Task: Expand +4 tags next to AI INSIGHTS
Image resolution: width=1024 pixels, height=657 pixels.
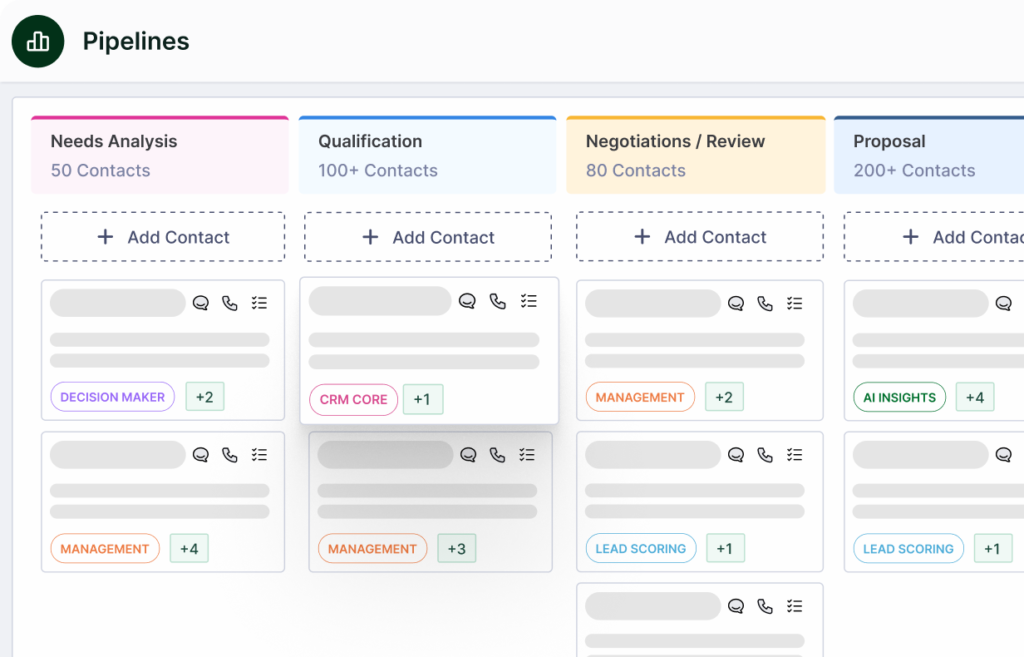Action: (x=975, y=397)
